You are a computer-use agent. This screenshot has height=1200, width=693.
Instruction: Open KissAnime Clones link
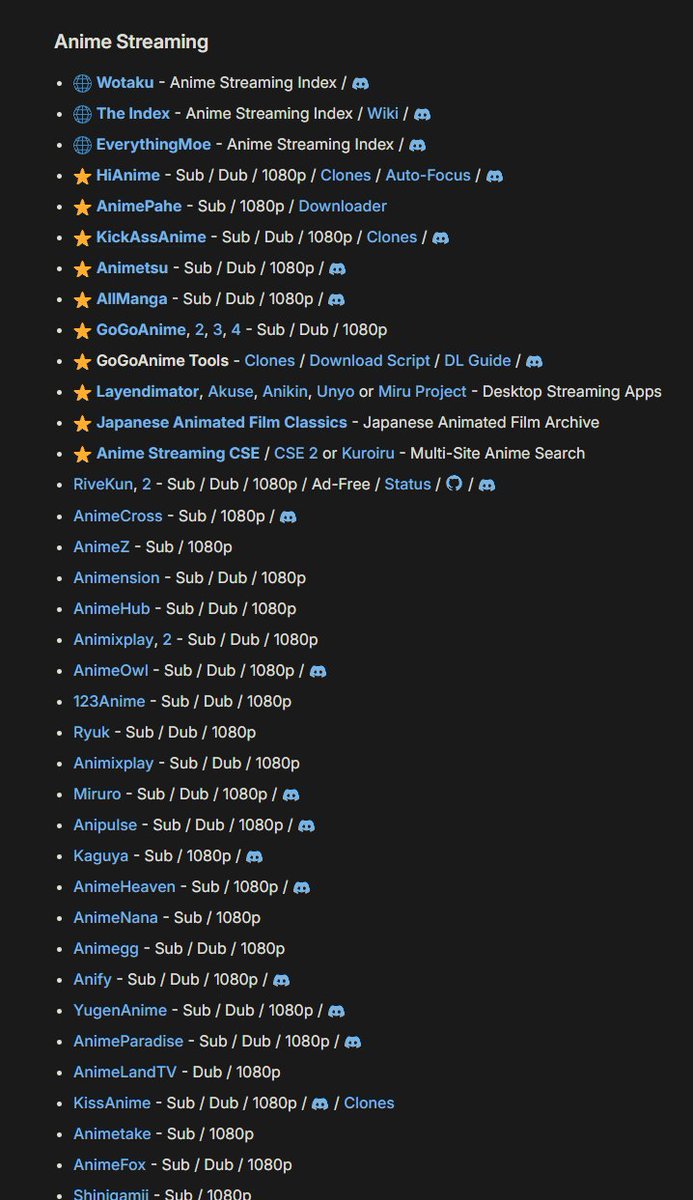pos(369,1103)
